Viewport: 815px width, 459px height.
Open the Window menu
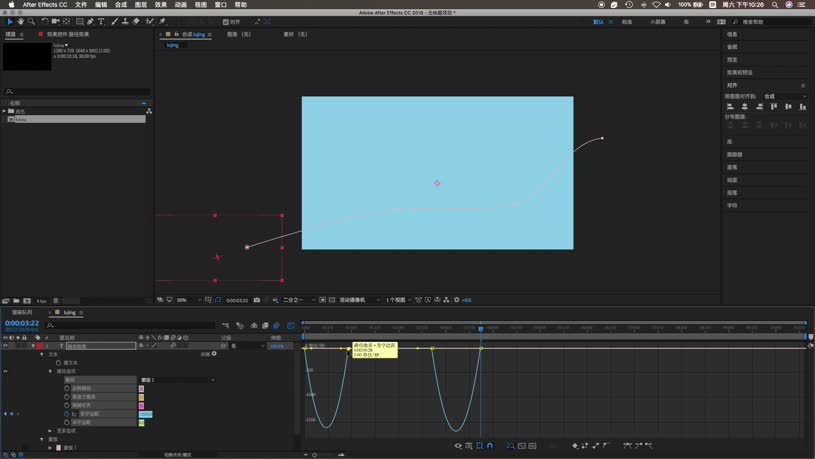[x=220, y=5]
